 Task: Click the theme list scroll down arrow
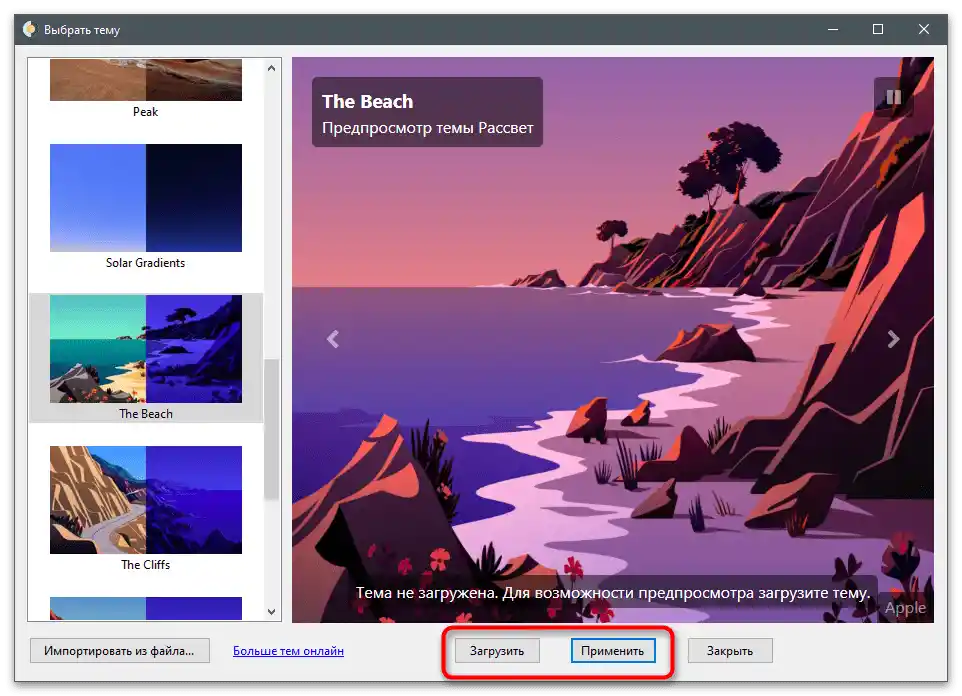[271, 611]
